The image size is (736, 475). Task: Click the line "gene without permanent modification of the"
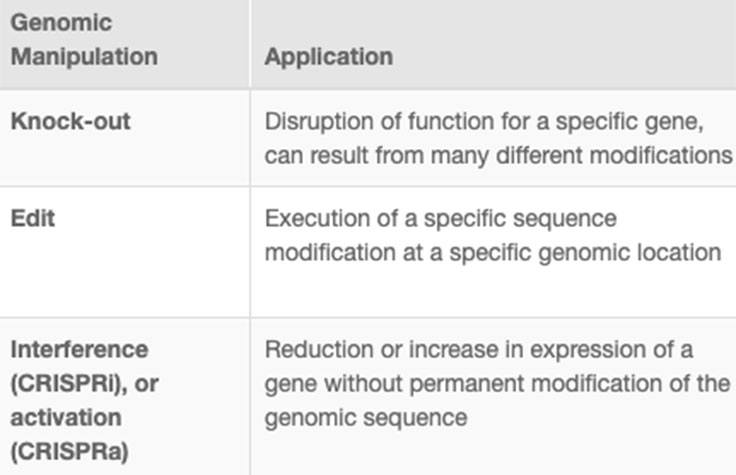497,384
